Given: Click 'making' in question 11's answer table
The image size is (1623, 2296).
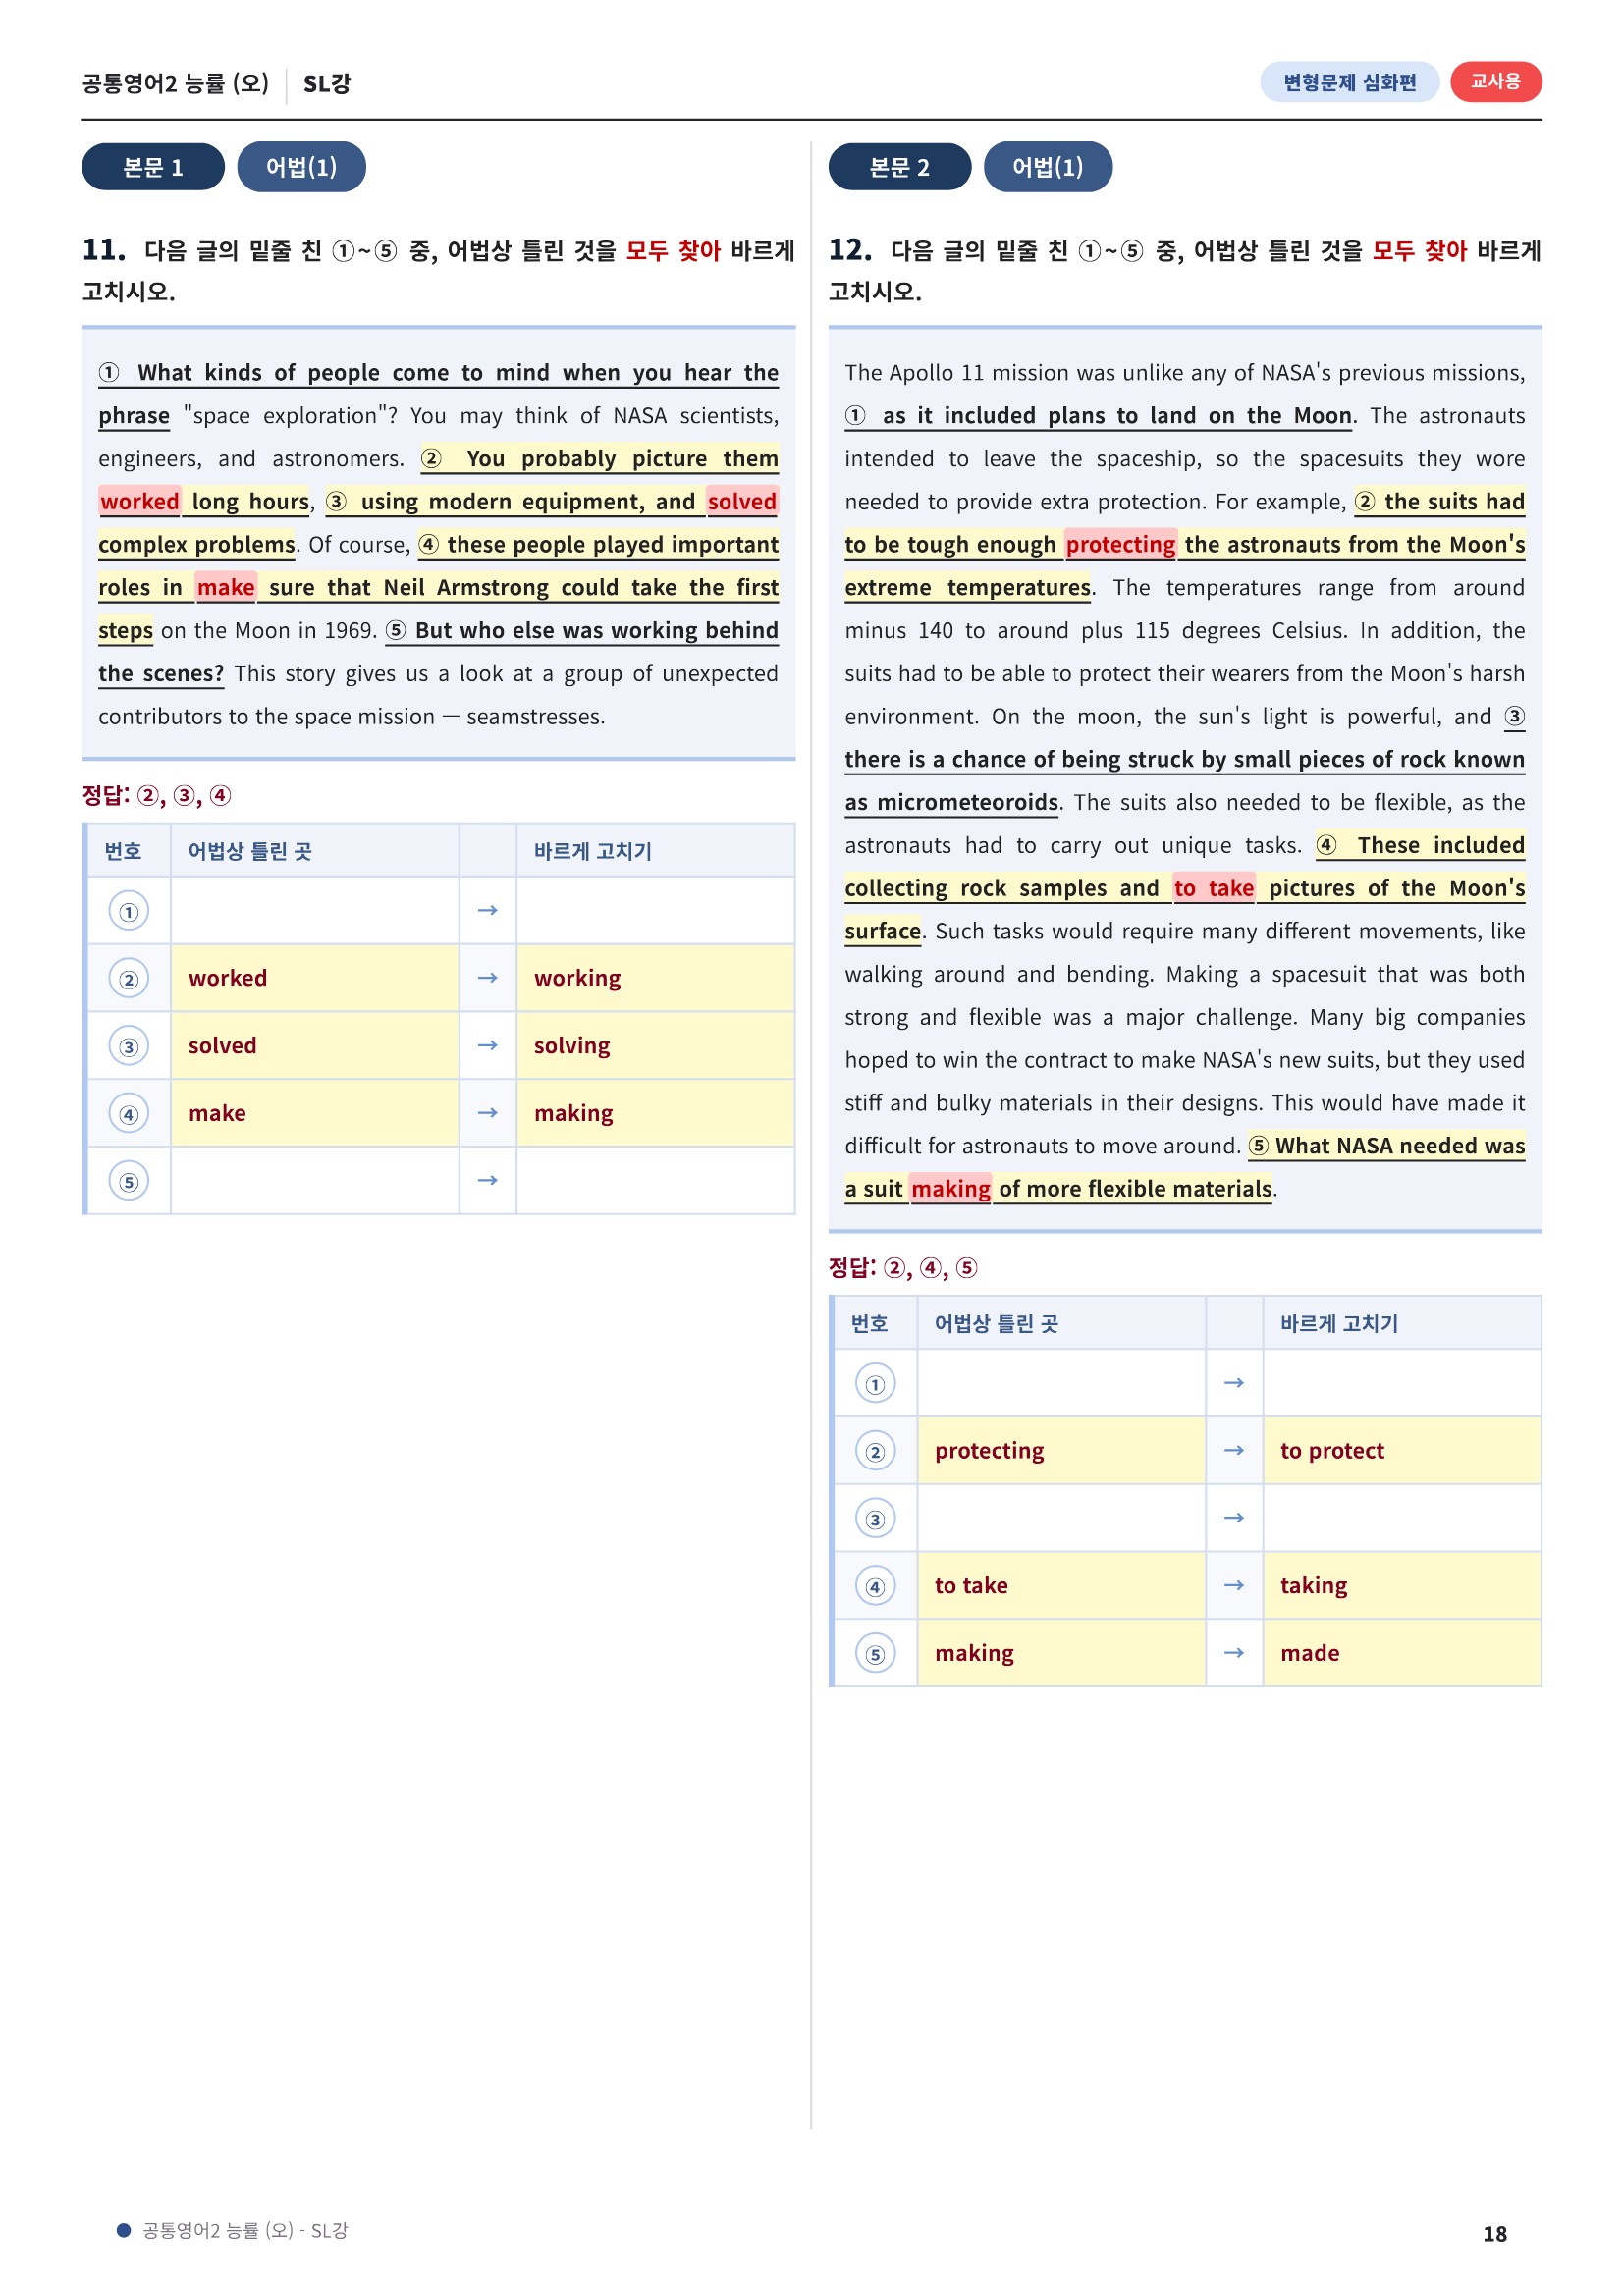Looking at the screenshot, I should pyautogui.click(x=655, y=1113).
